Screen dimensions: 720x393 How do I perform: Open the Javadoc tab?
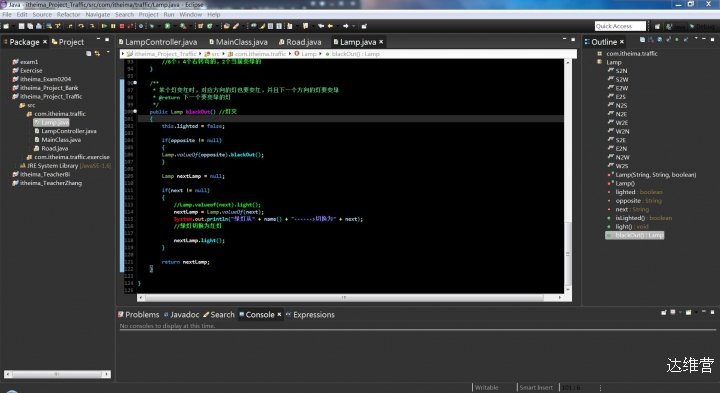click(x=181, y=314)
